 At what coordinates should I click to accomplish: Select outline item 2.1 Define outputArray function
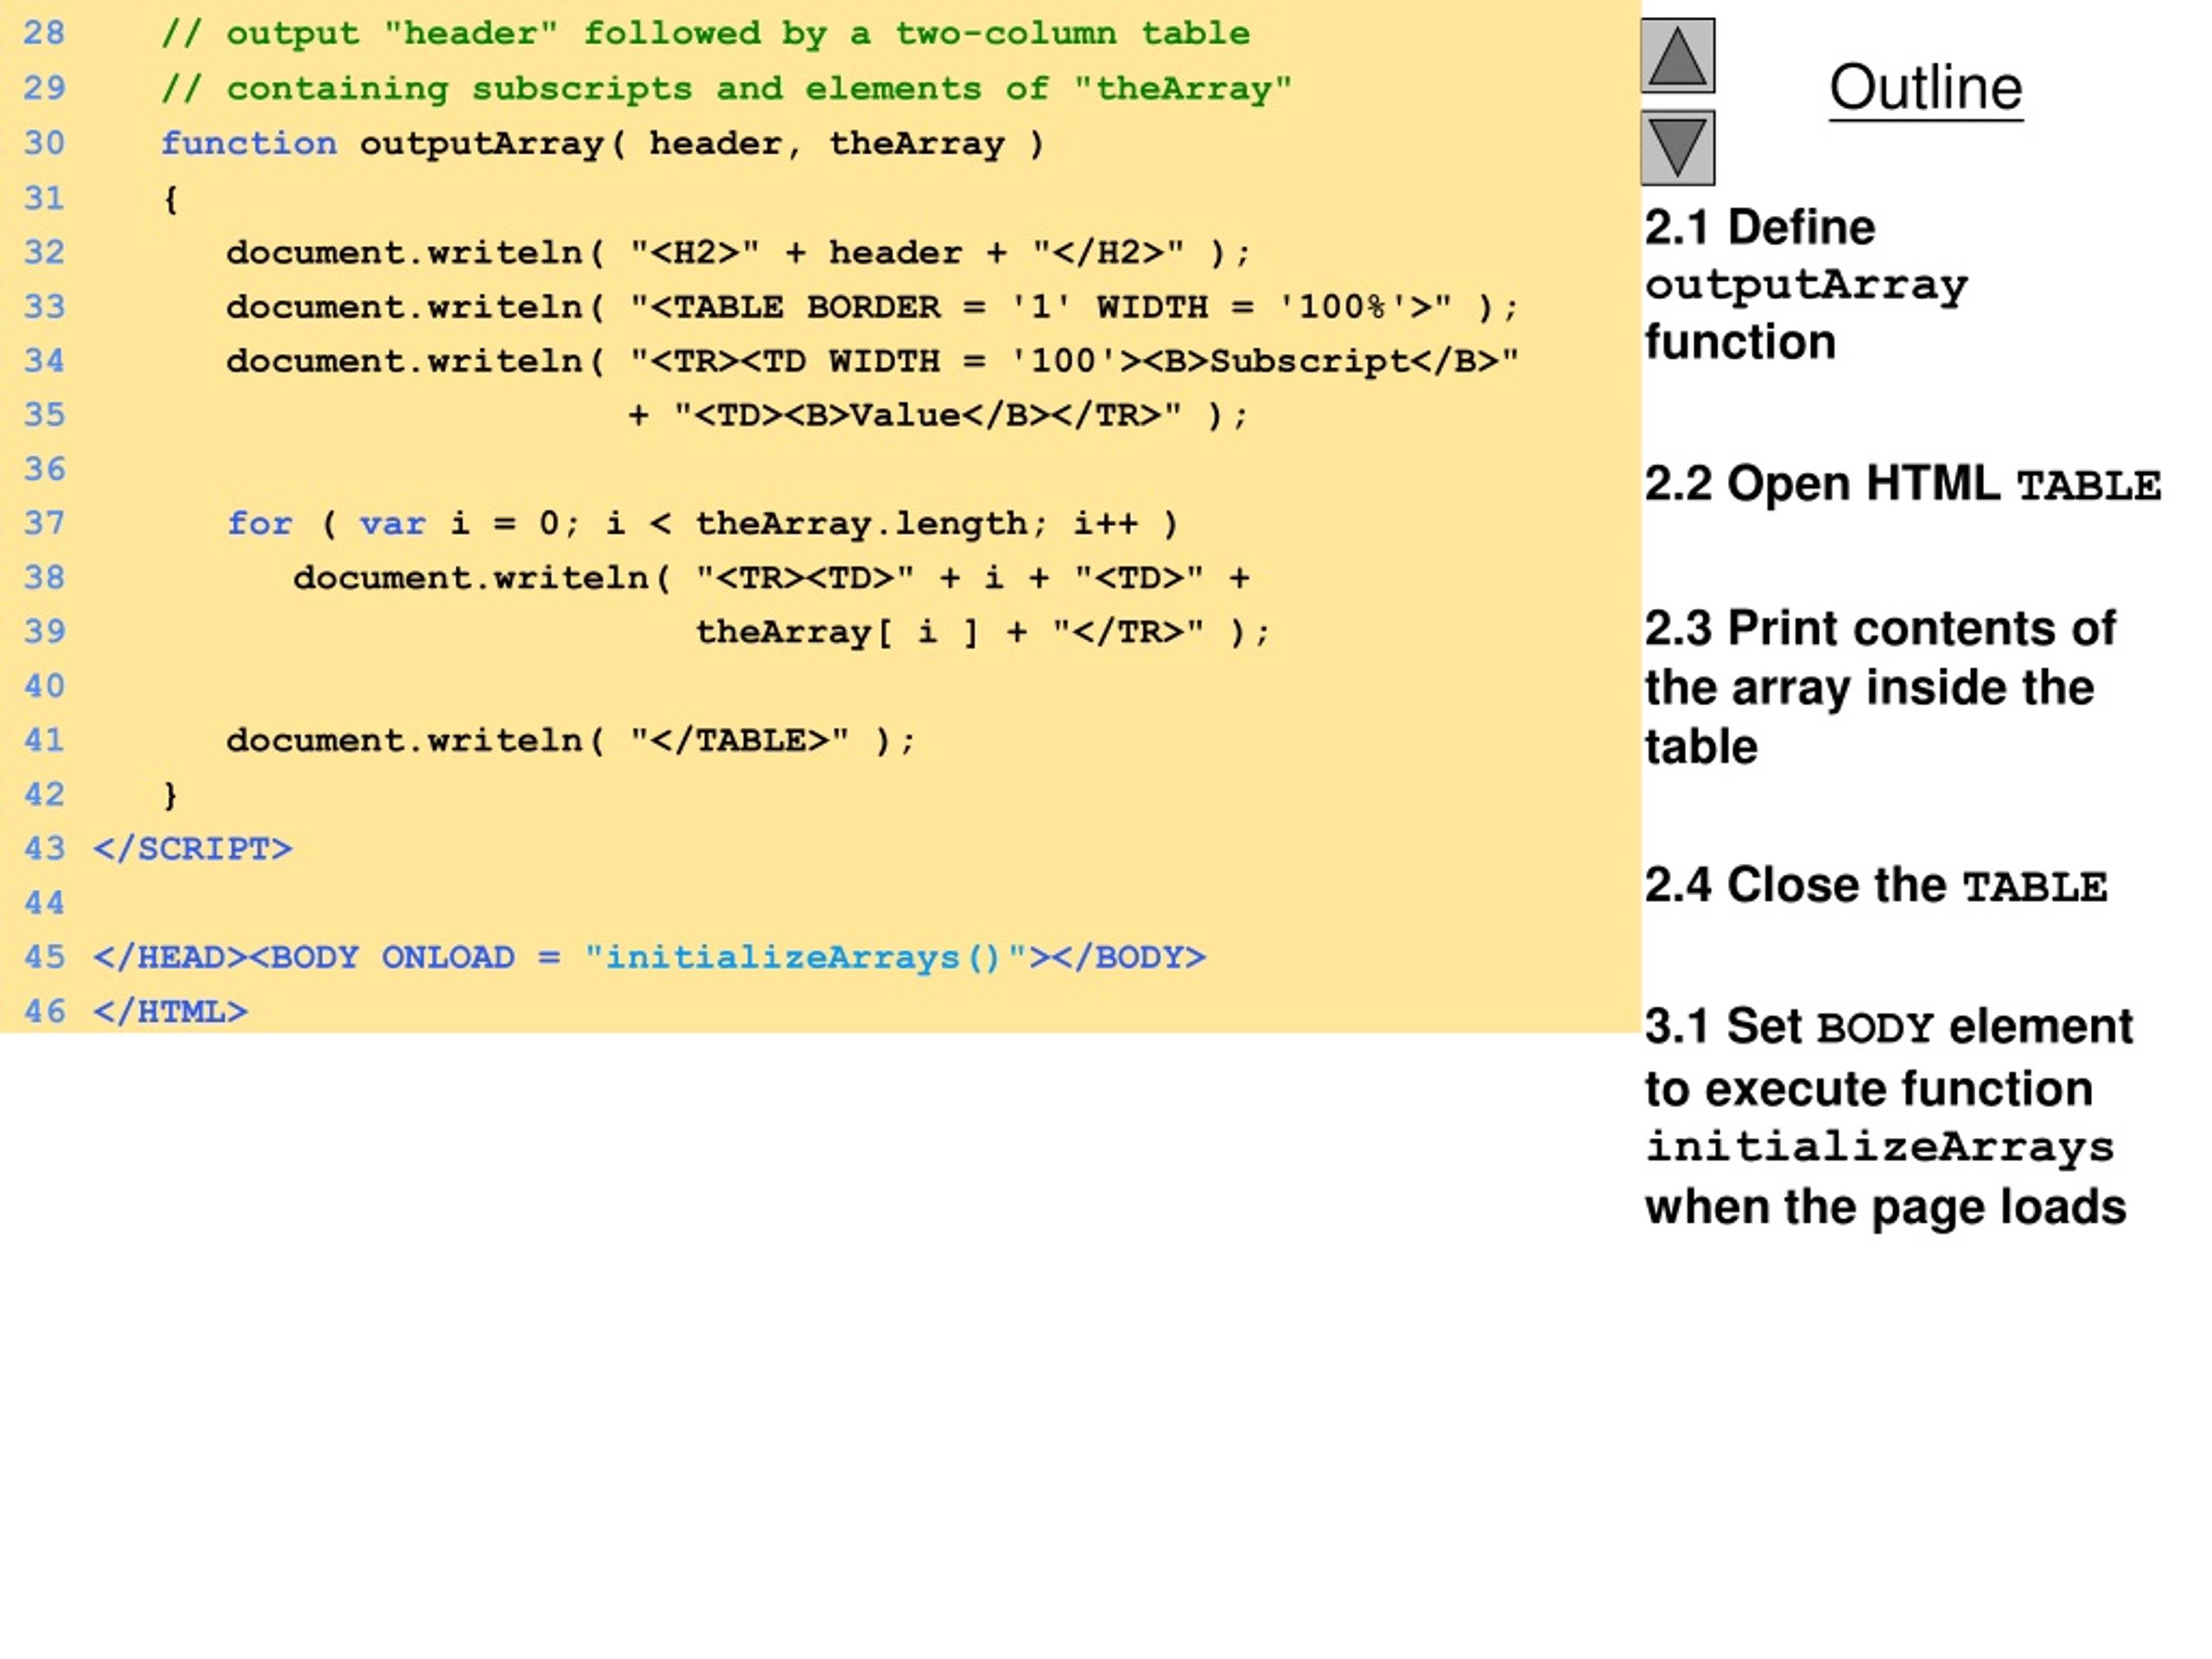point(1806,284)
